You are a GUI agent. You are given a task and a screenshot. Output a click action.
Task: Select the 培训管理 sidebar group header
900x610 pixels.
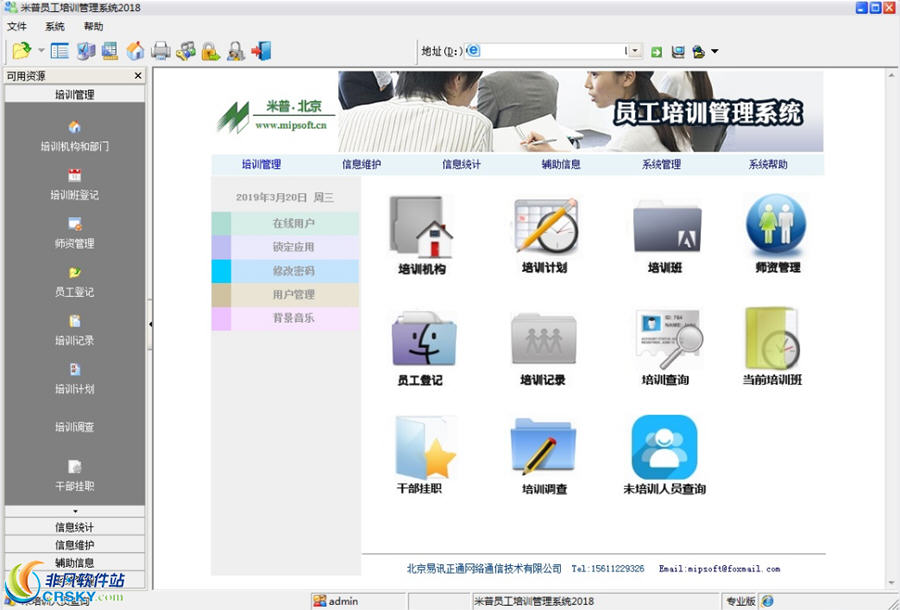coord(75,95)
